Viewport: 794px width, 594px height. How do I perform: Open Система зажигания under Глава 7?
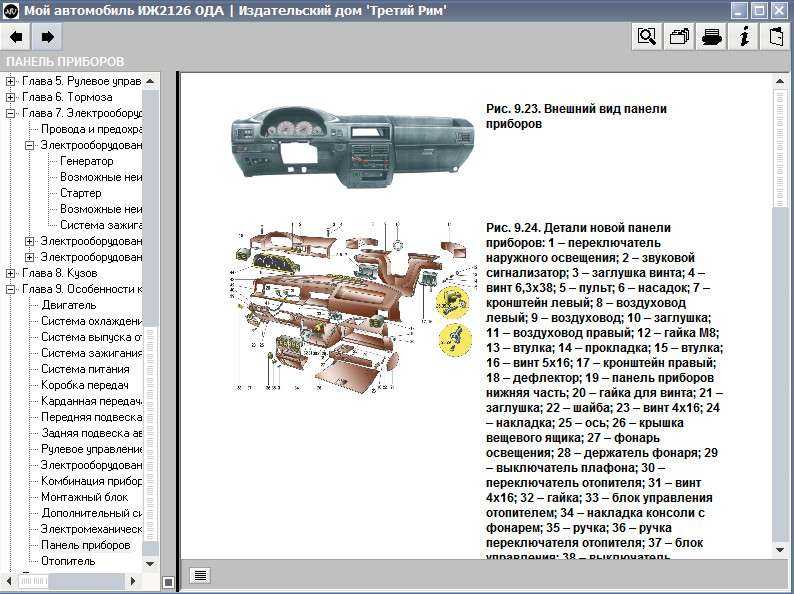point(101,225)
